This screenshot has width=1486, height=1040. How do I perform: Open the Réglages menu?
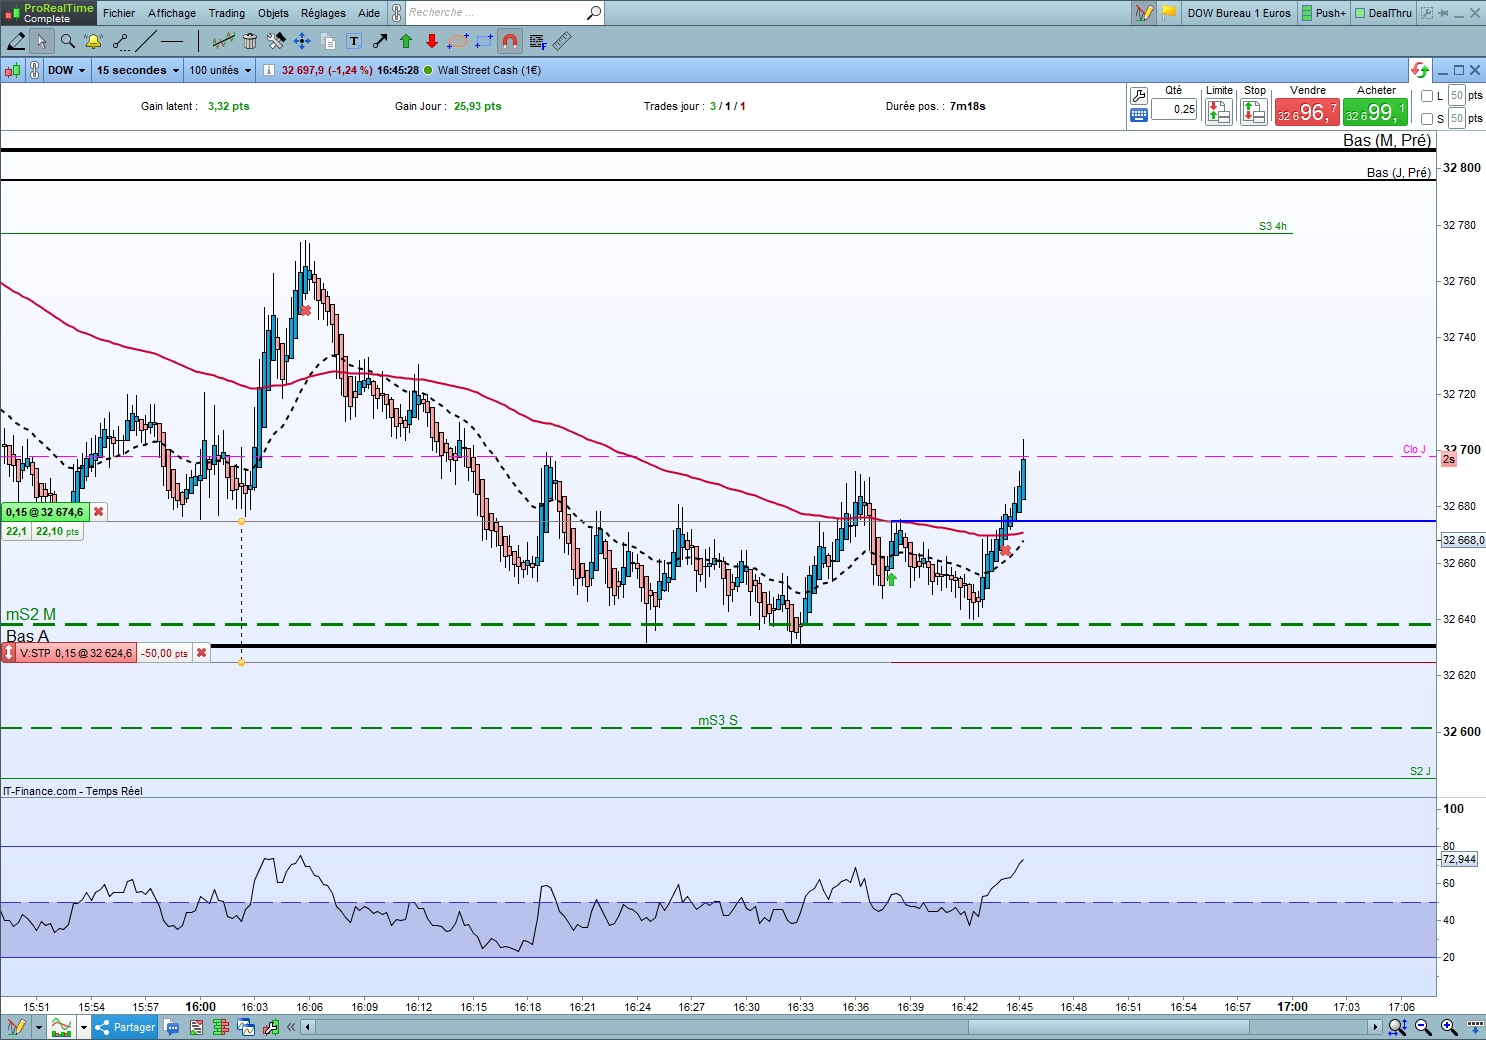[x=323, y=13]
